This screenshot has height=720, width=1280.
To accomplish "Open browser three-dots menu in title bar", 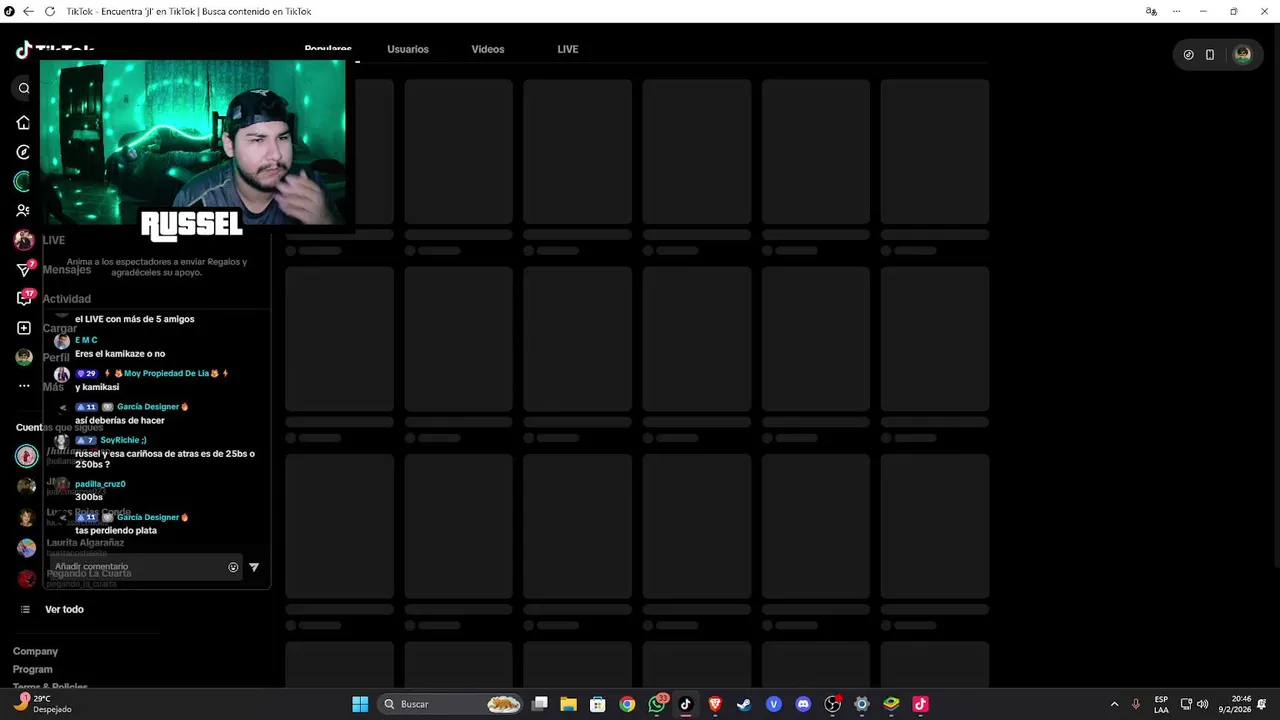I will pos(1176,11).
